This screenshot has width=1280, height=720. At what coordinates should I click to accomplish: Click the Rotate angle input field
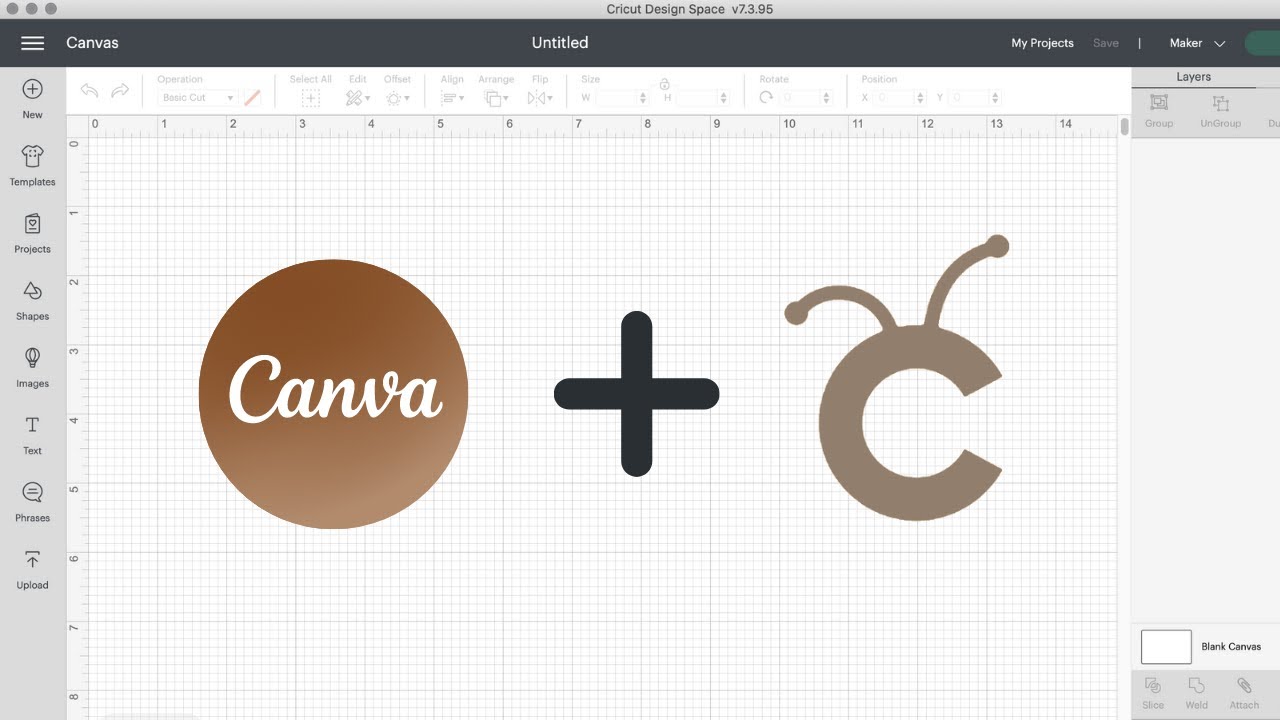pyautogui.click(x=800, y=98)
